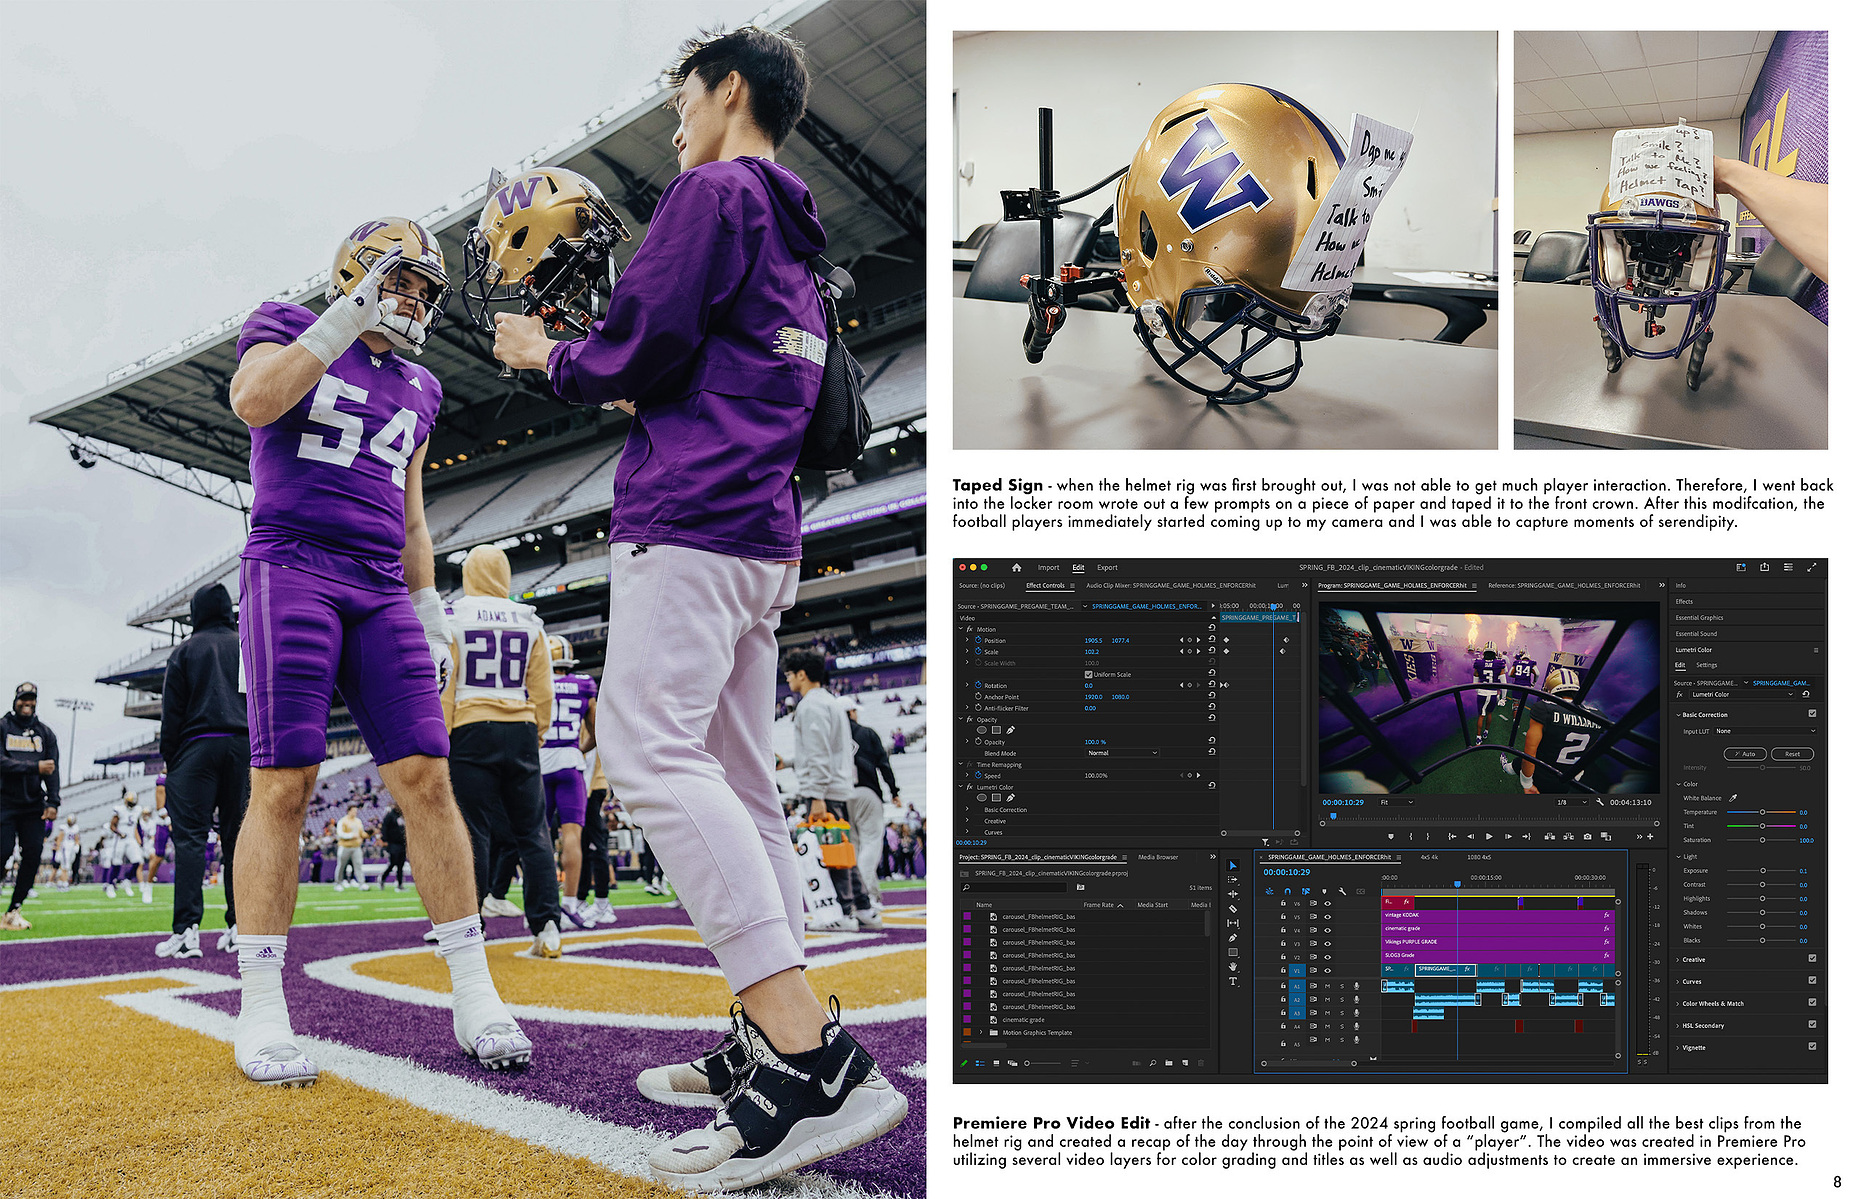This screenshot has height=1199, width=1853.
Task: Switch Project panel to List View
Action: [x=979, y=1063]
